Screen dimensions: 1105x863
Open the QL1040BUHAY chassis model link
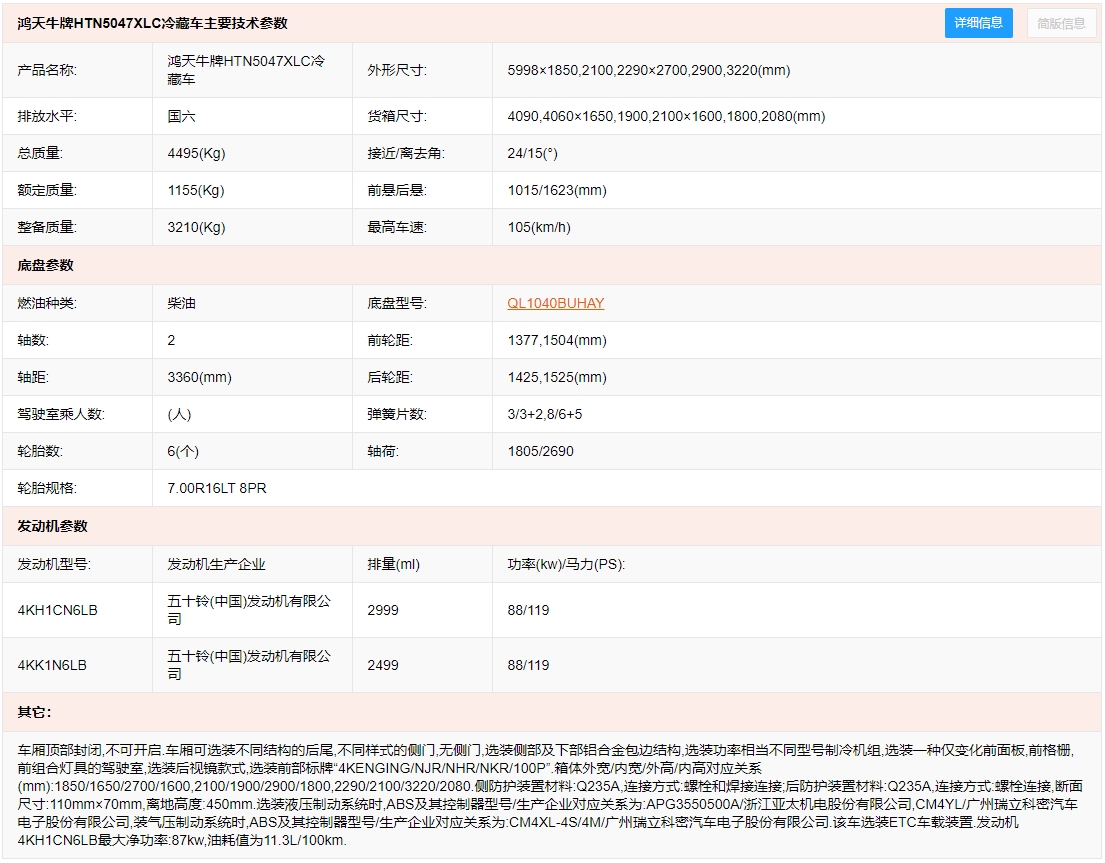[x=555, y=303]
